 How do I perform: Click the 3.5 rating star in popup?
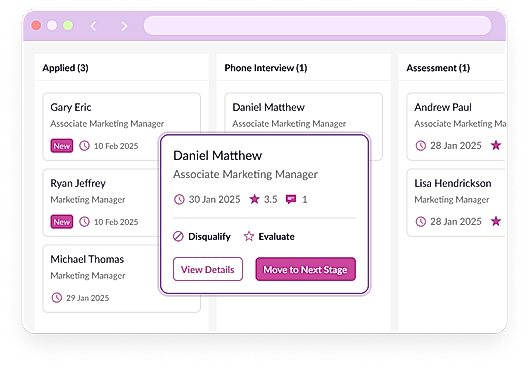pyautogui.click(x=254, y=199)
